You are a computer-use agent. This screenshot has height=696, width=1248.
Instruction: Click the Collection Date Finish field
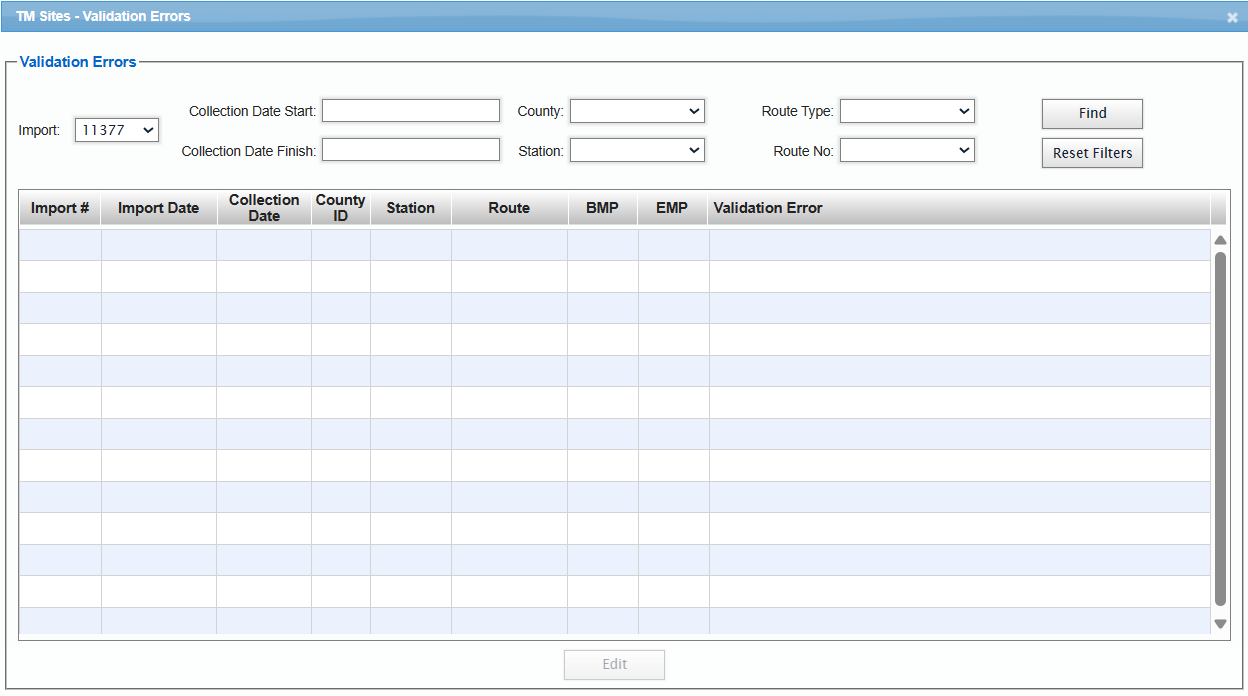410,148
